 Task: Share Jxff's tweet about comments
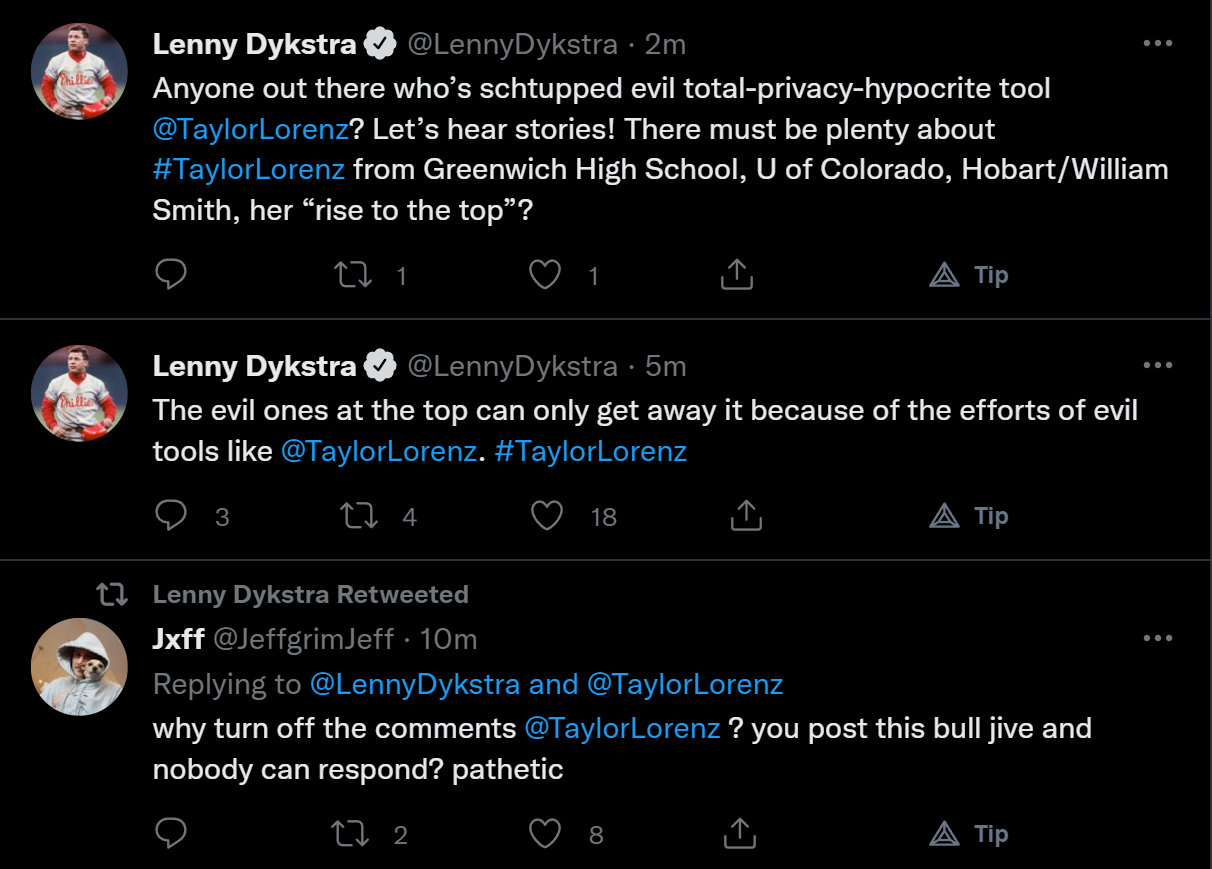pos(738,834)
